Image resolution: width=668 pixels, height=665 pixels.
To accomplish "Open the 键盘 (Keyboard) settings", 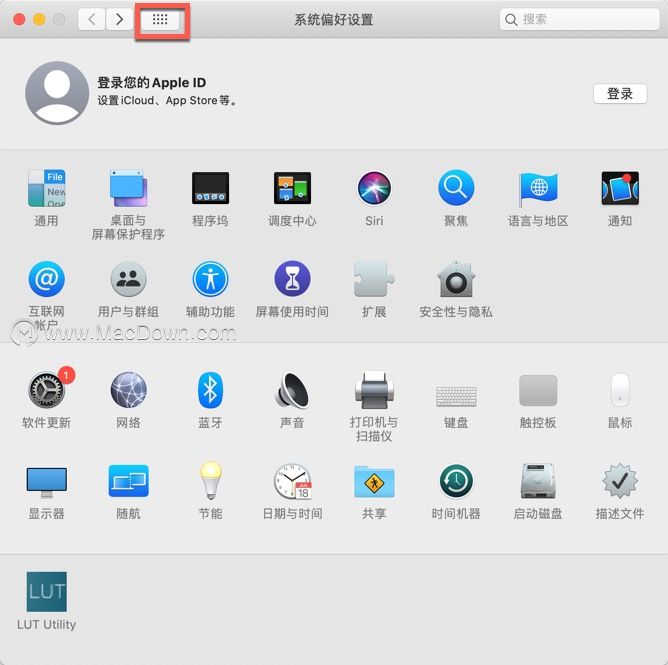I will coord(456,396).
